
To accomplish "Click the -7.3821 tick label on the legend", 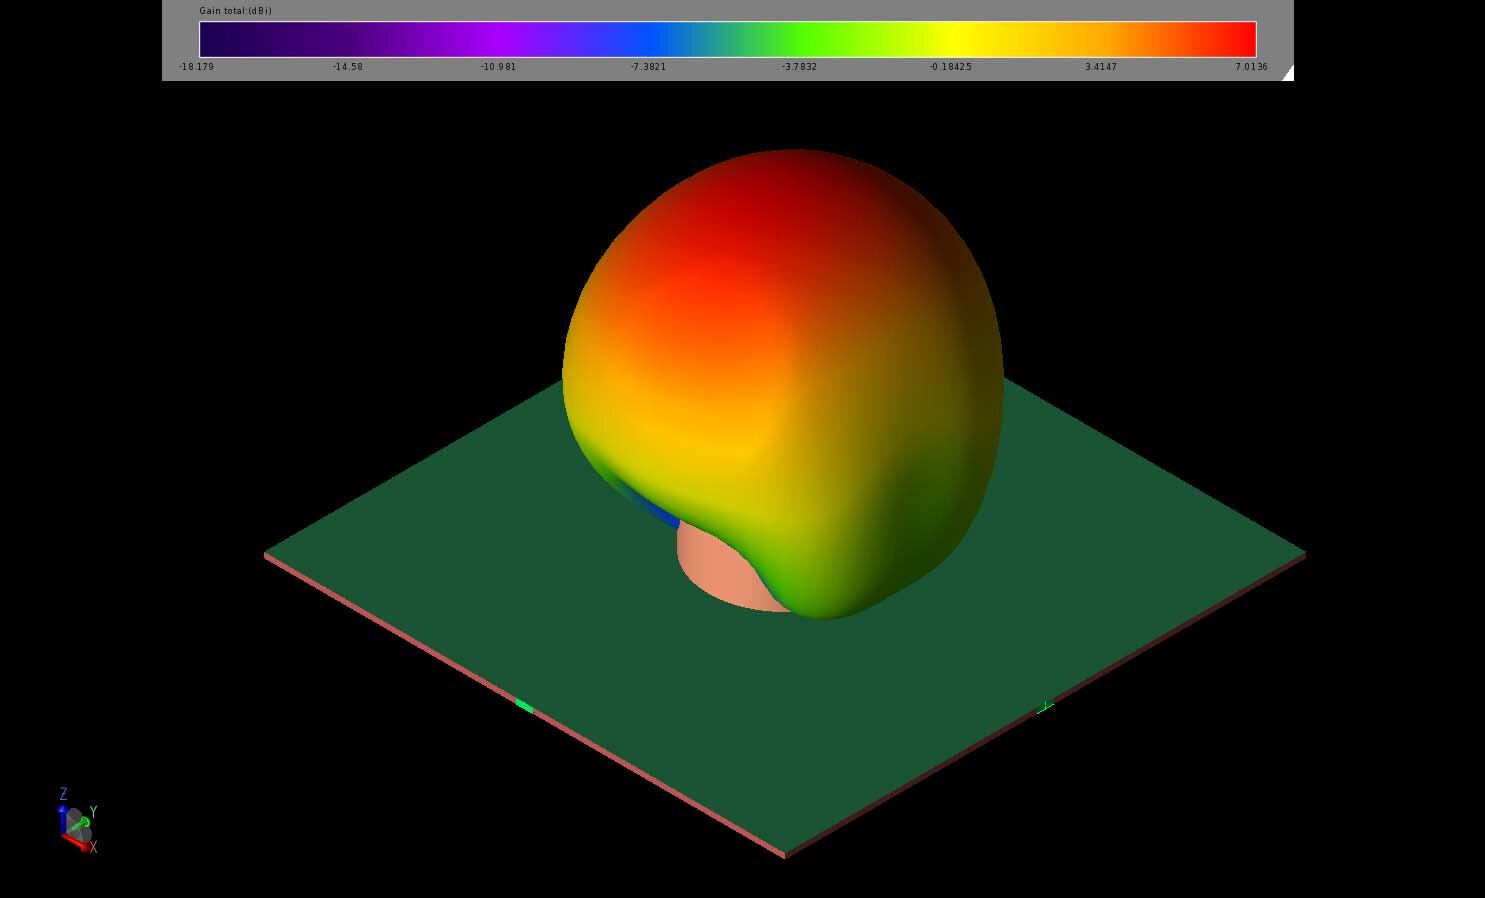I will point(648,67).
